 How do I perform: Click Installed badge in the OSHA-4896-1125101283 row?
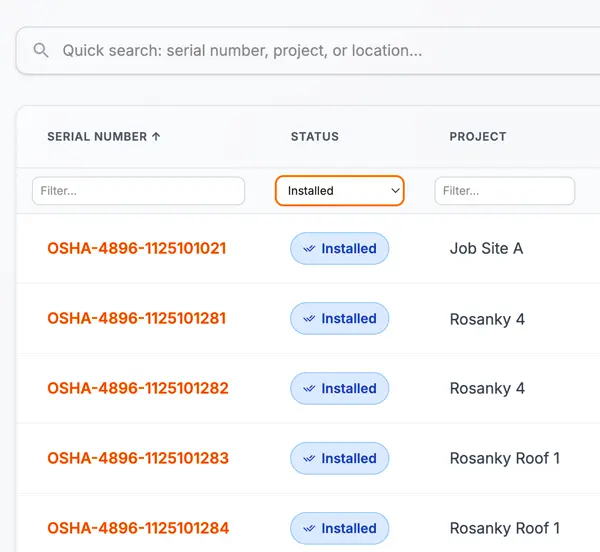339,459
